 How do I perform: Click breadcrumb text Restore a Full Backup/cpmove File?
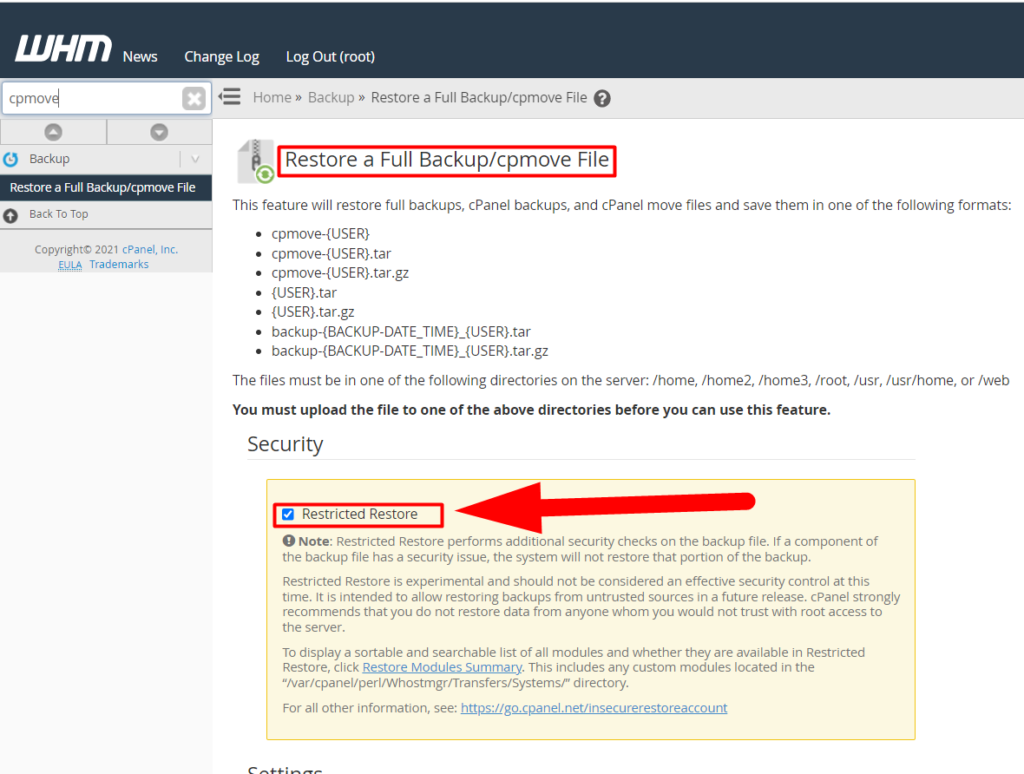(479, 97)
